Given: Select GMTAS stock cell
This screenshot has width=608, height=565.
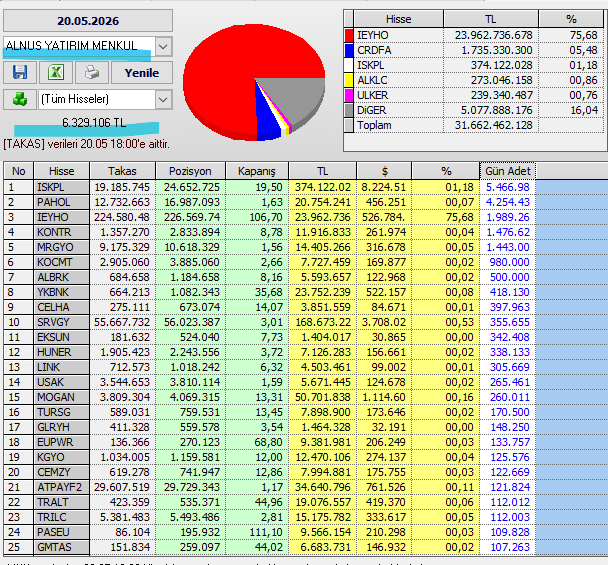Looking at the screenshot, I should [62, 547].
